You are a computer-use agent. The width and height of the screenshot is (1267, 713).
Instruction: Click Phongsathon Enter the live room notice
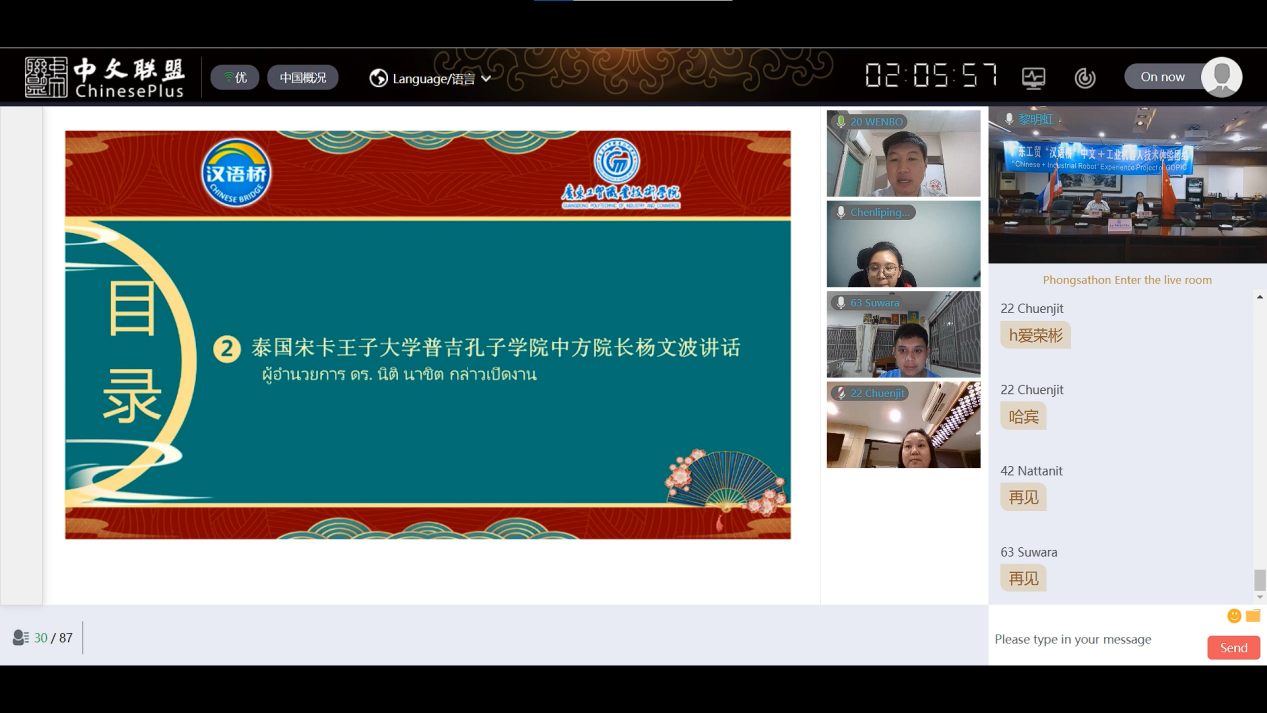[x=1127, y=280]
